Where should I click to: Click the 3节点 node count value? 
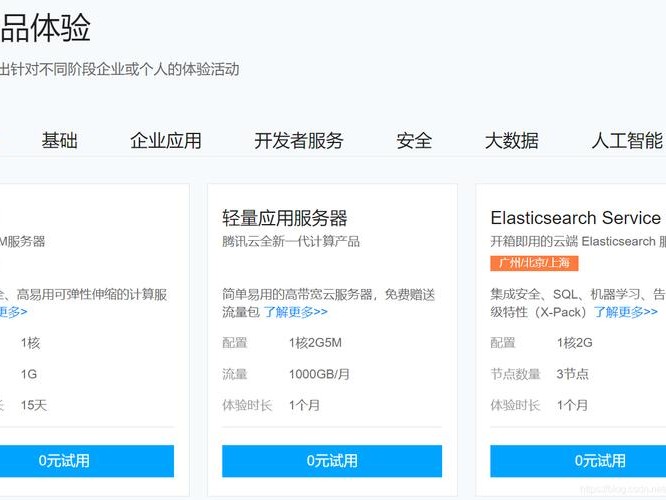(573, 374)
